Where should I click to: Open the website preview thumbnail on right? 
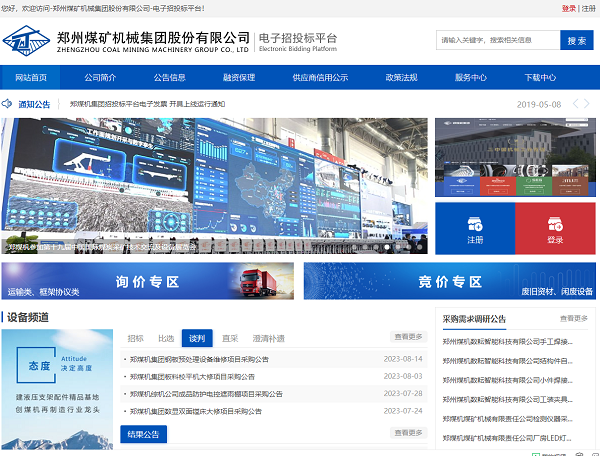click(x=515, y=157)
